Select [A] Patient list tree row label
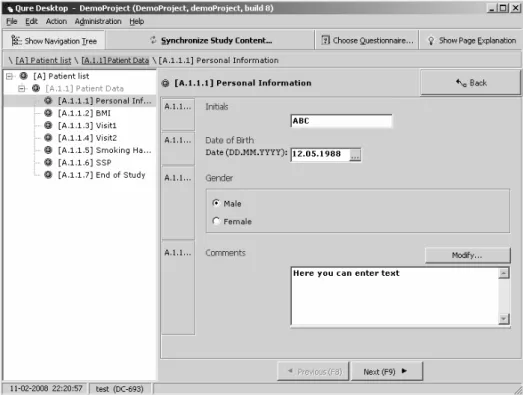 coord(61,76)
